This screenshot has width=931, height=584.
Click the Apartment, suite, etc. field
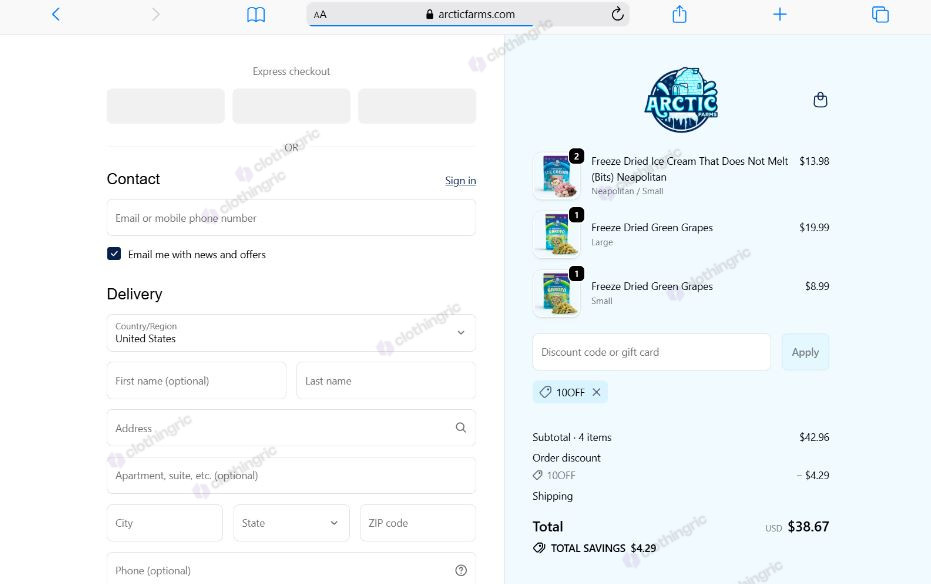tap(291, 475)
